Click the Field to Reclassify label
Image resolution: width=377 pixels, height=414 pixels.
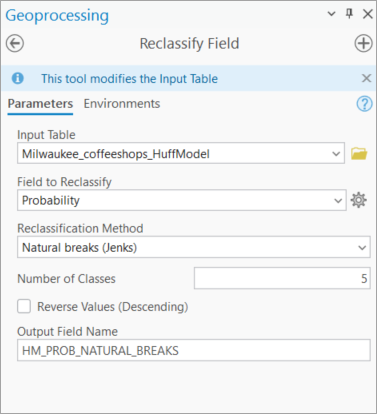[x=64, y=182]
